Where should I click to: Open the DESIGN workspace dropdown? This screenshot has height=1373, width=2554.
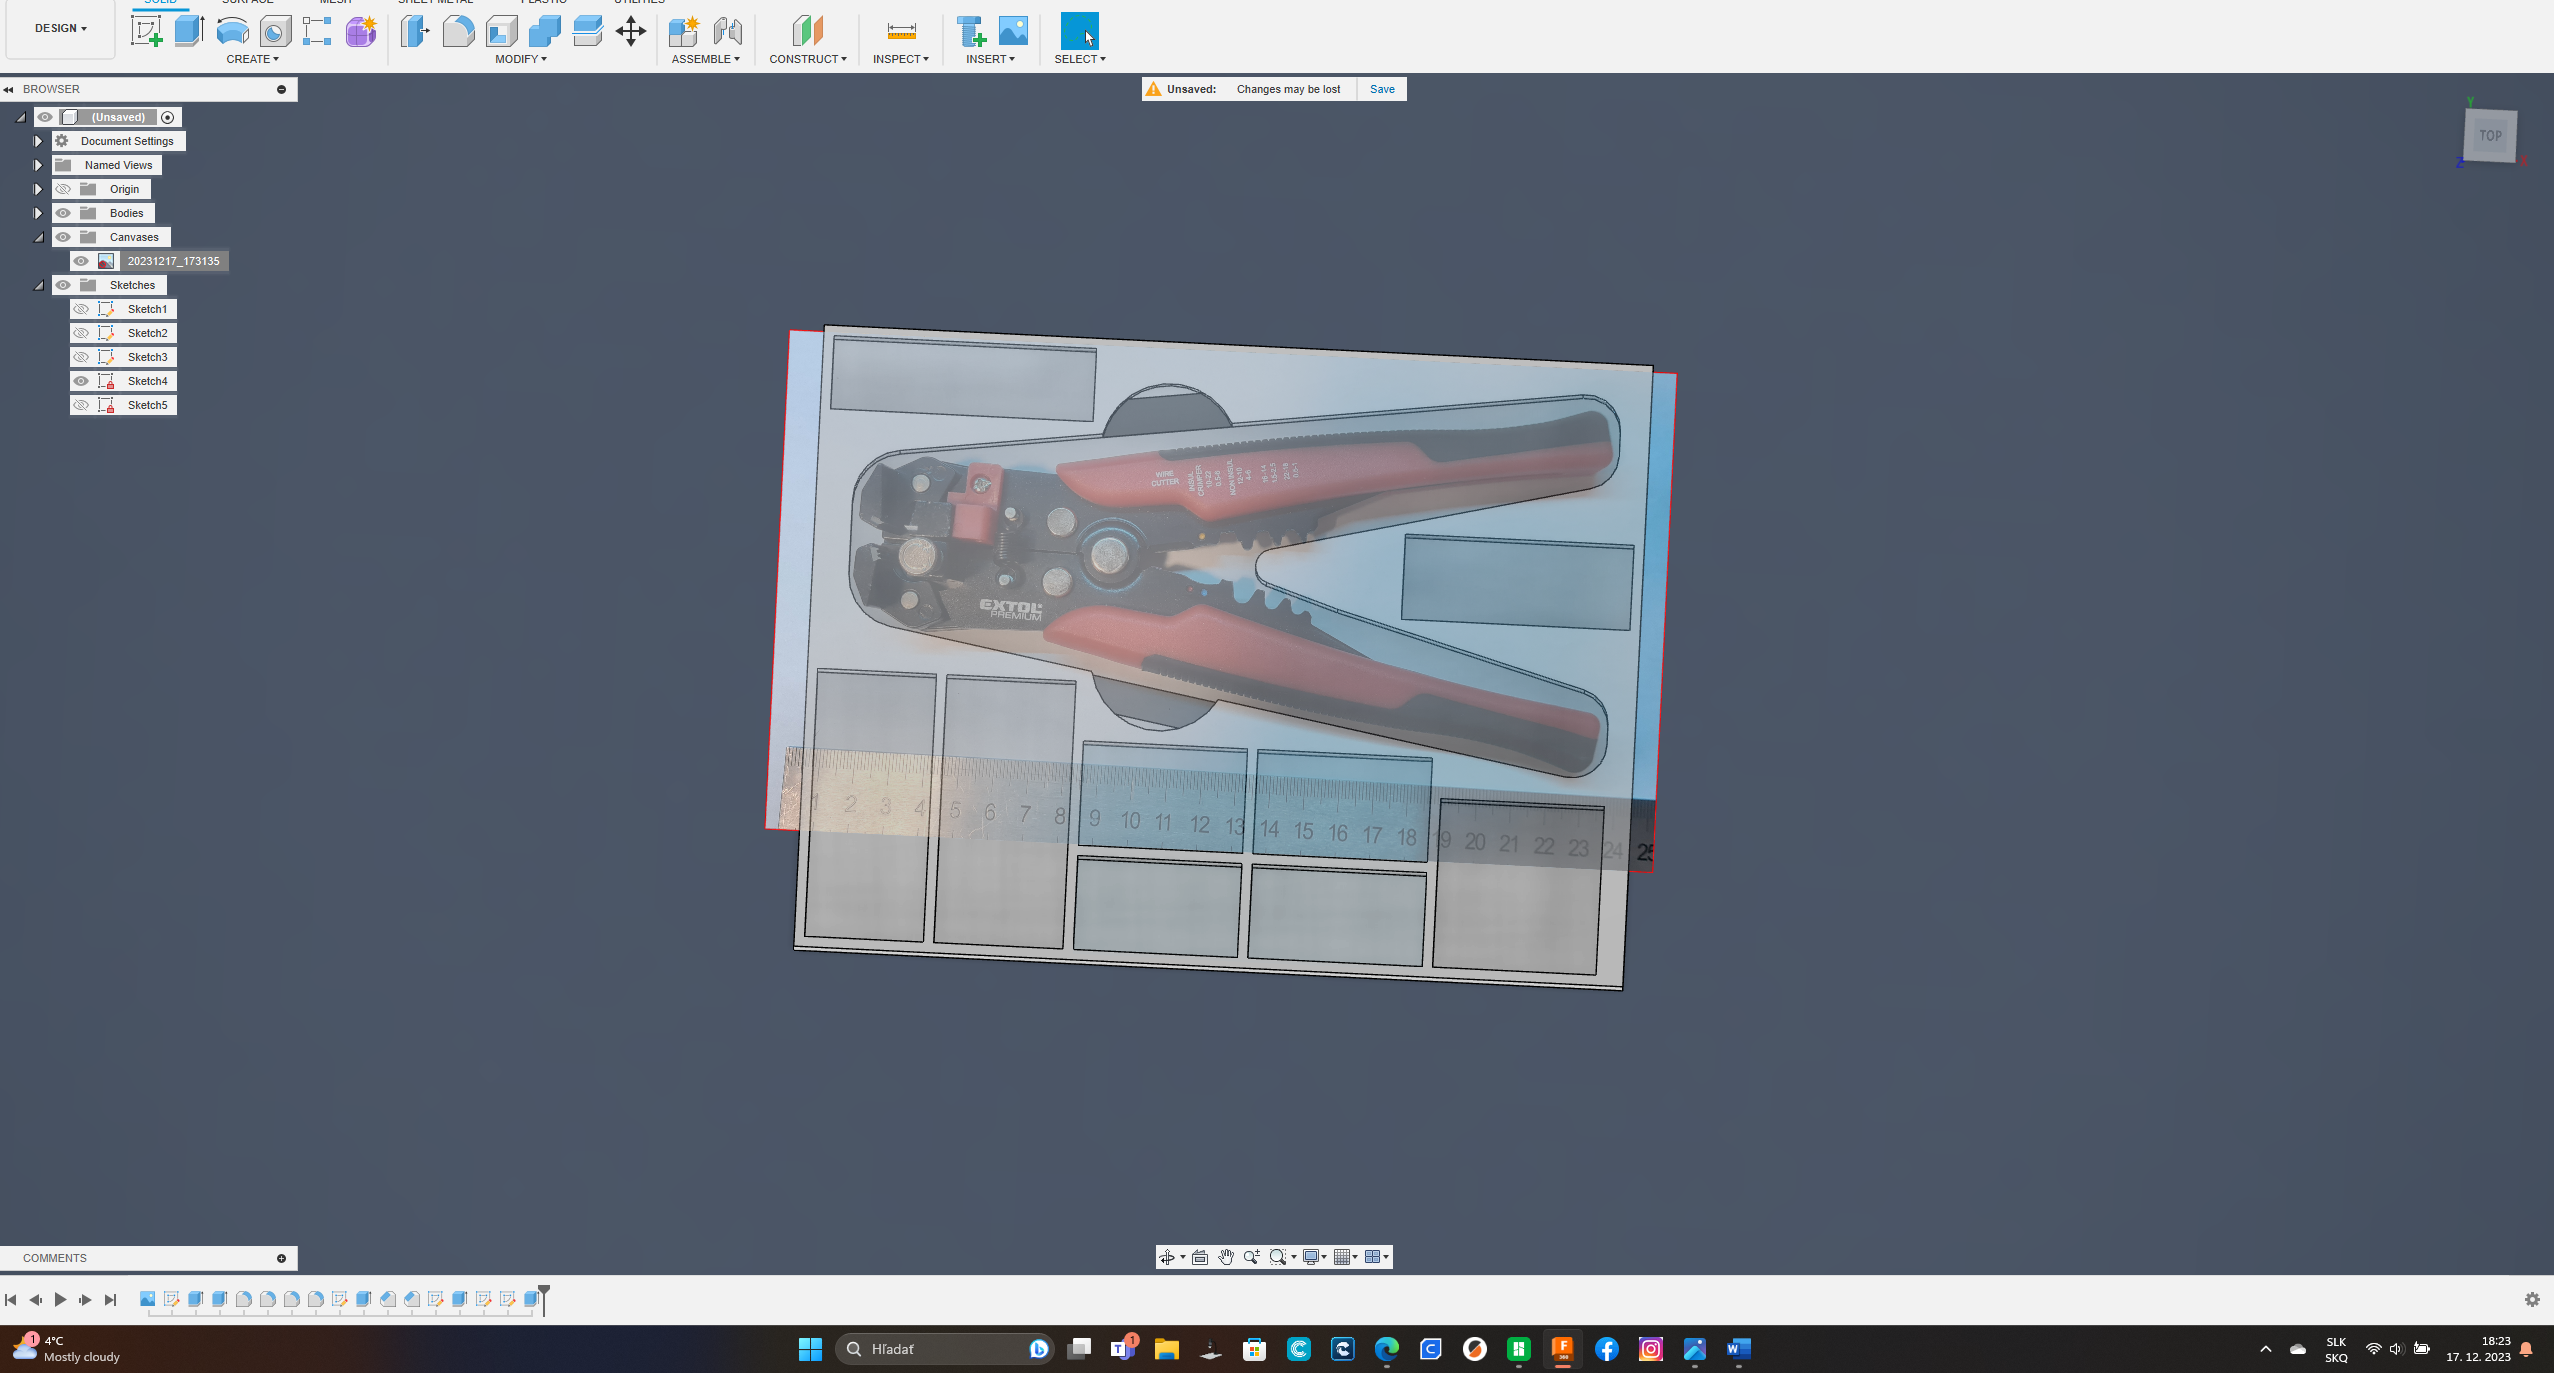click(61, 28)
